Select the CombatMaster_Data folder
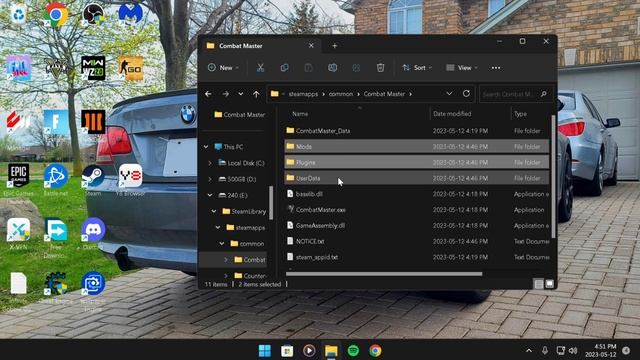The width and height of the screenshot is (640, 360). click(x=416, y=131)
